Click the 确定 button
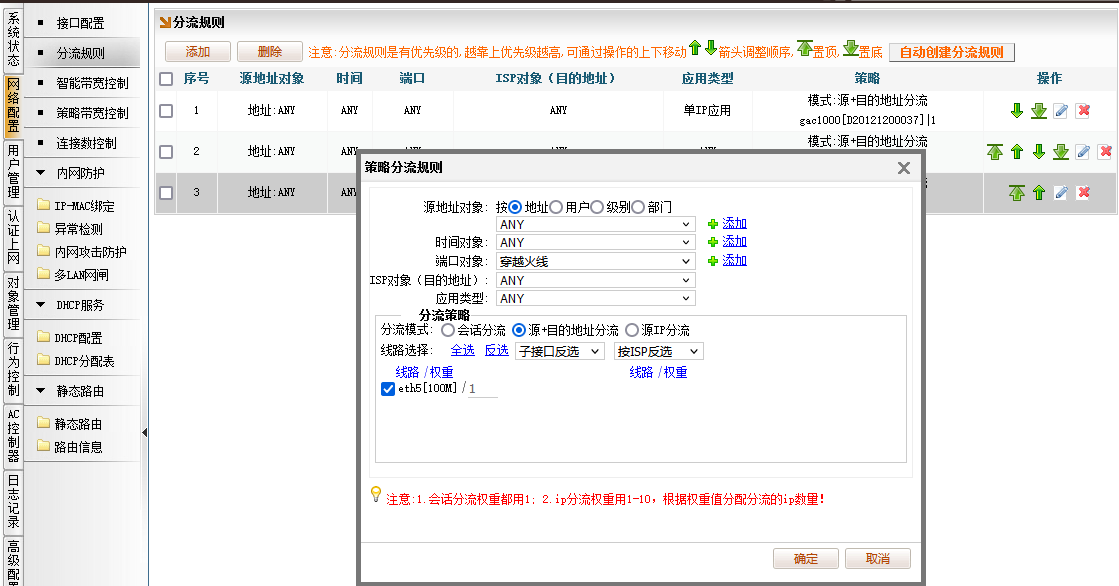The image size is (1119, 586). coord(806,559)
